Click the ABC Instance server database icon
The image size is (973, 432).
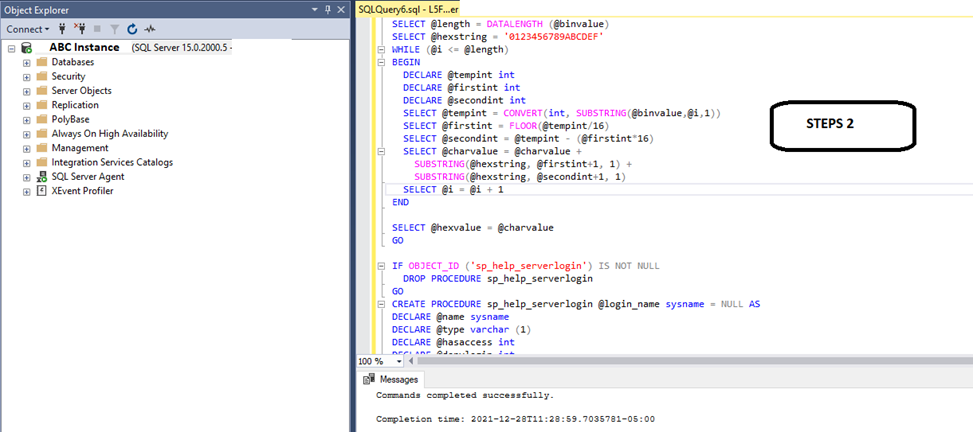pos(27,48)
